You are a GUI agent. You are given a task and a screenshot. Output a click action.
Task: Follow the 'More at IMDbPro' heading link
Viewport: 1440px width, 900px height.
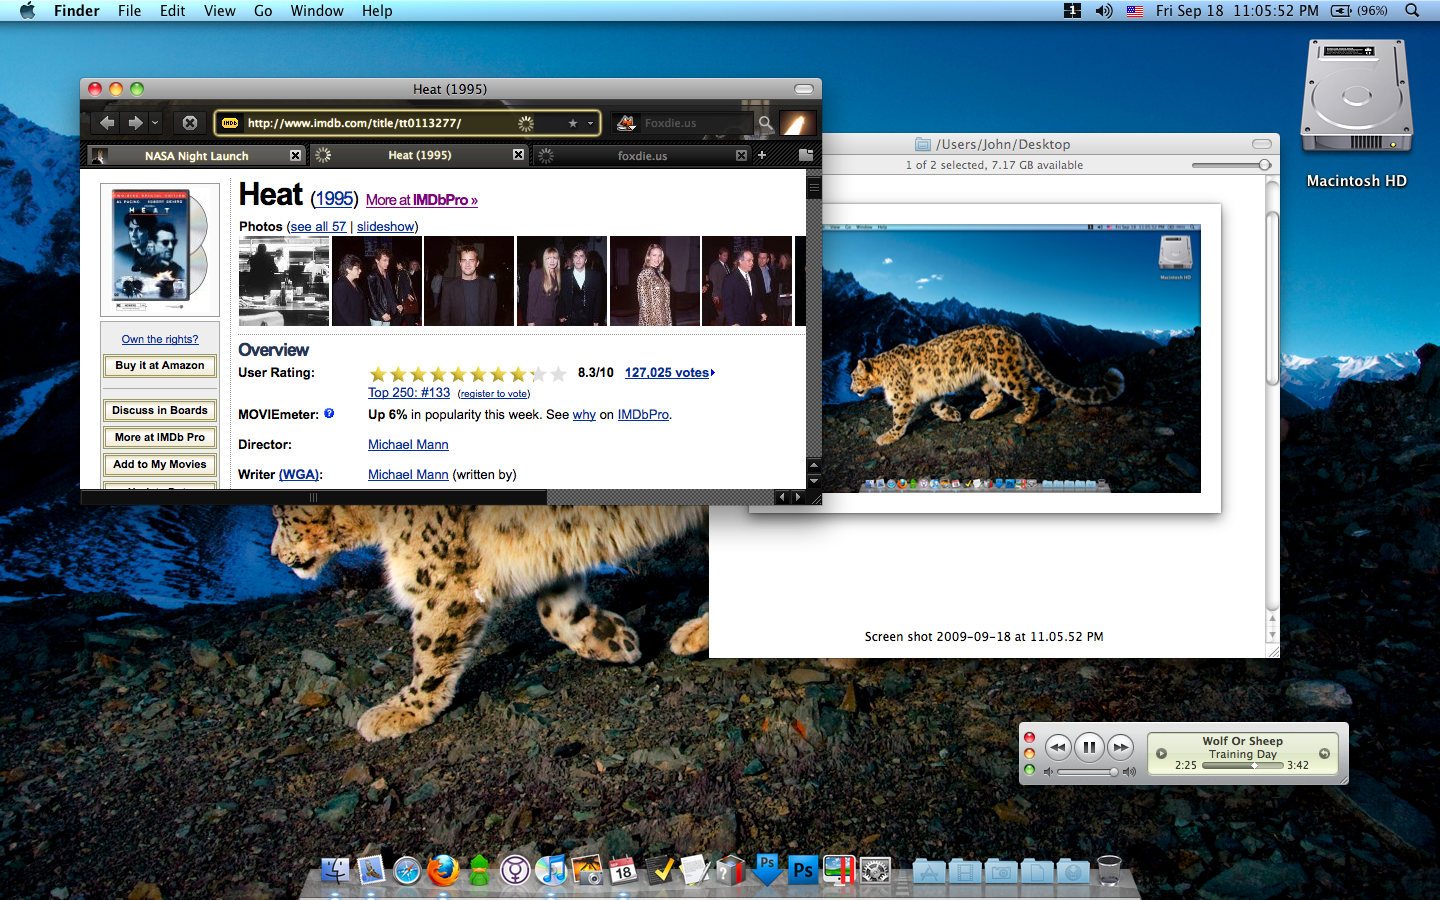(x=422, y=200)
